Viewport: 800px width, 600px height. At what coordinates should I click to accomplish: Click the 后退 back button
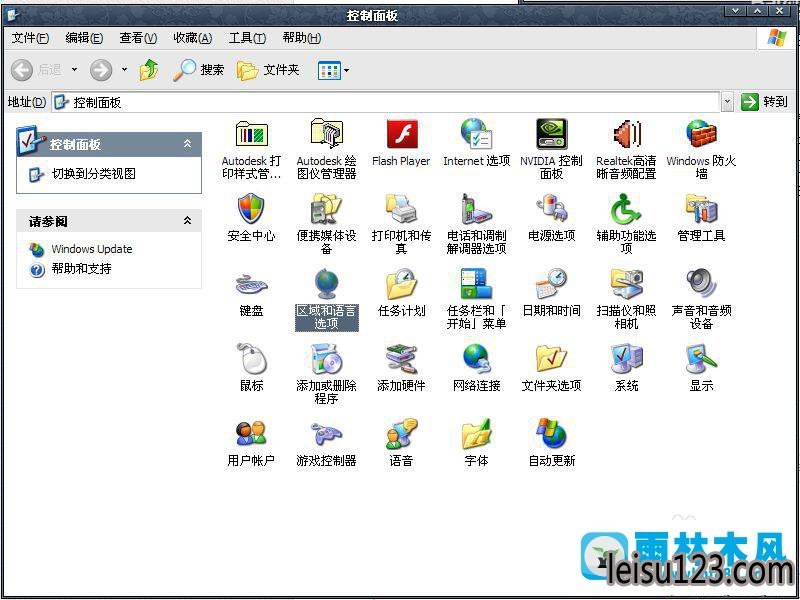(36, 70)
